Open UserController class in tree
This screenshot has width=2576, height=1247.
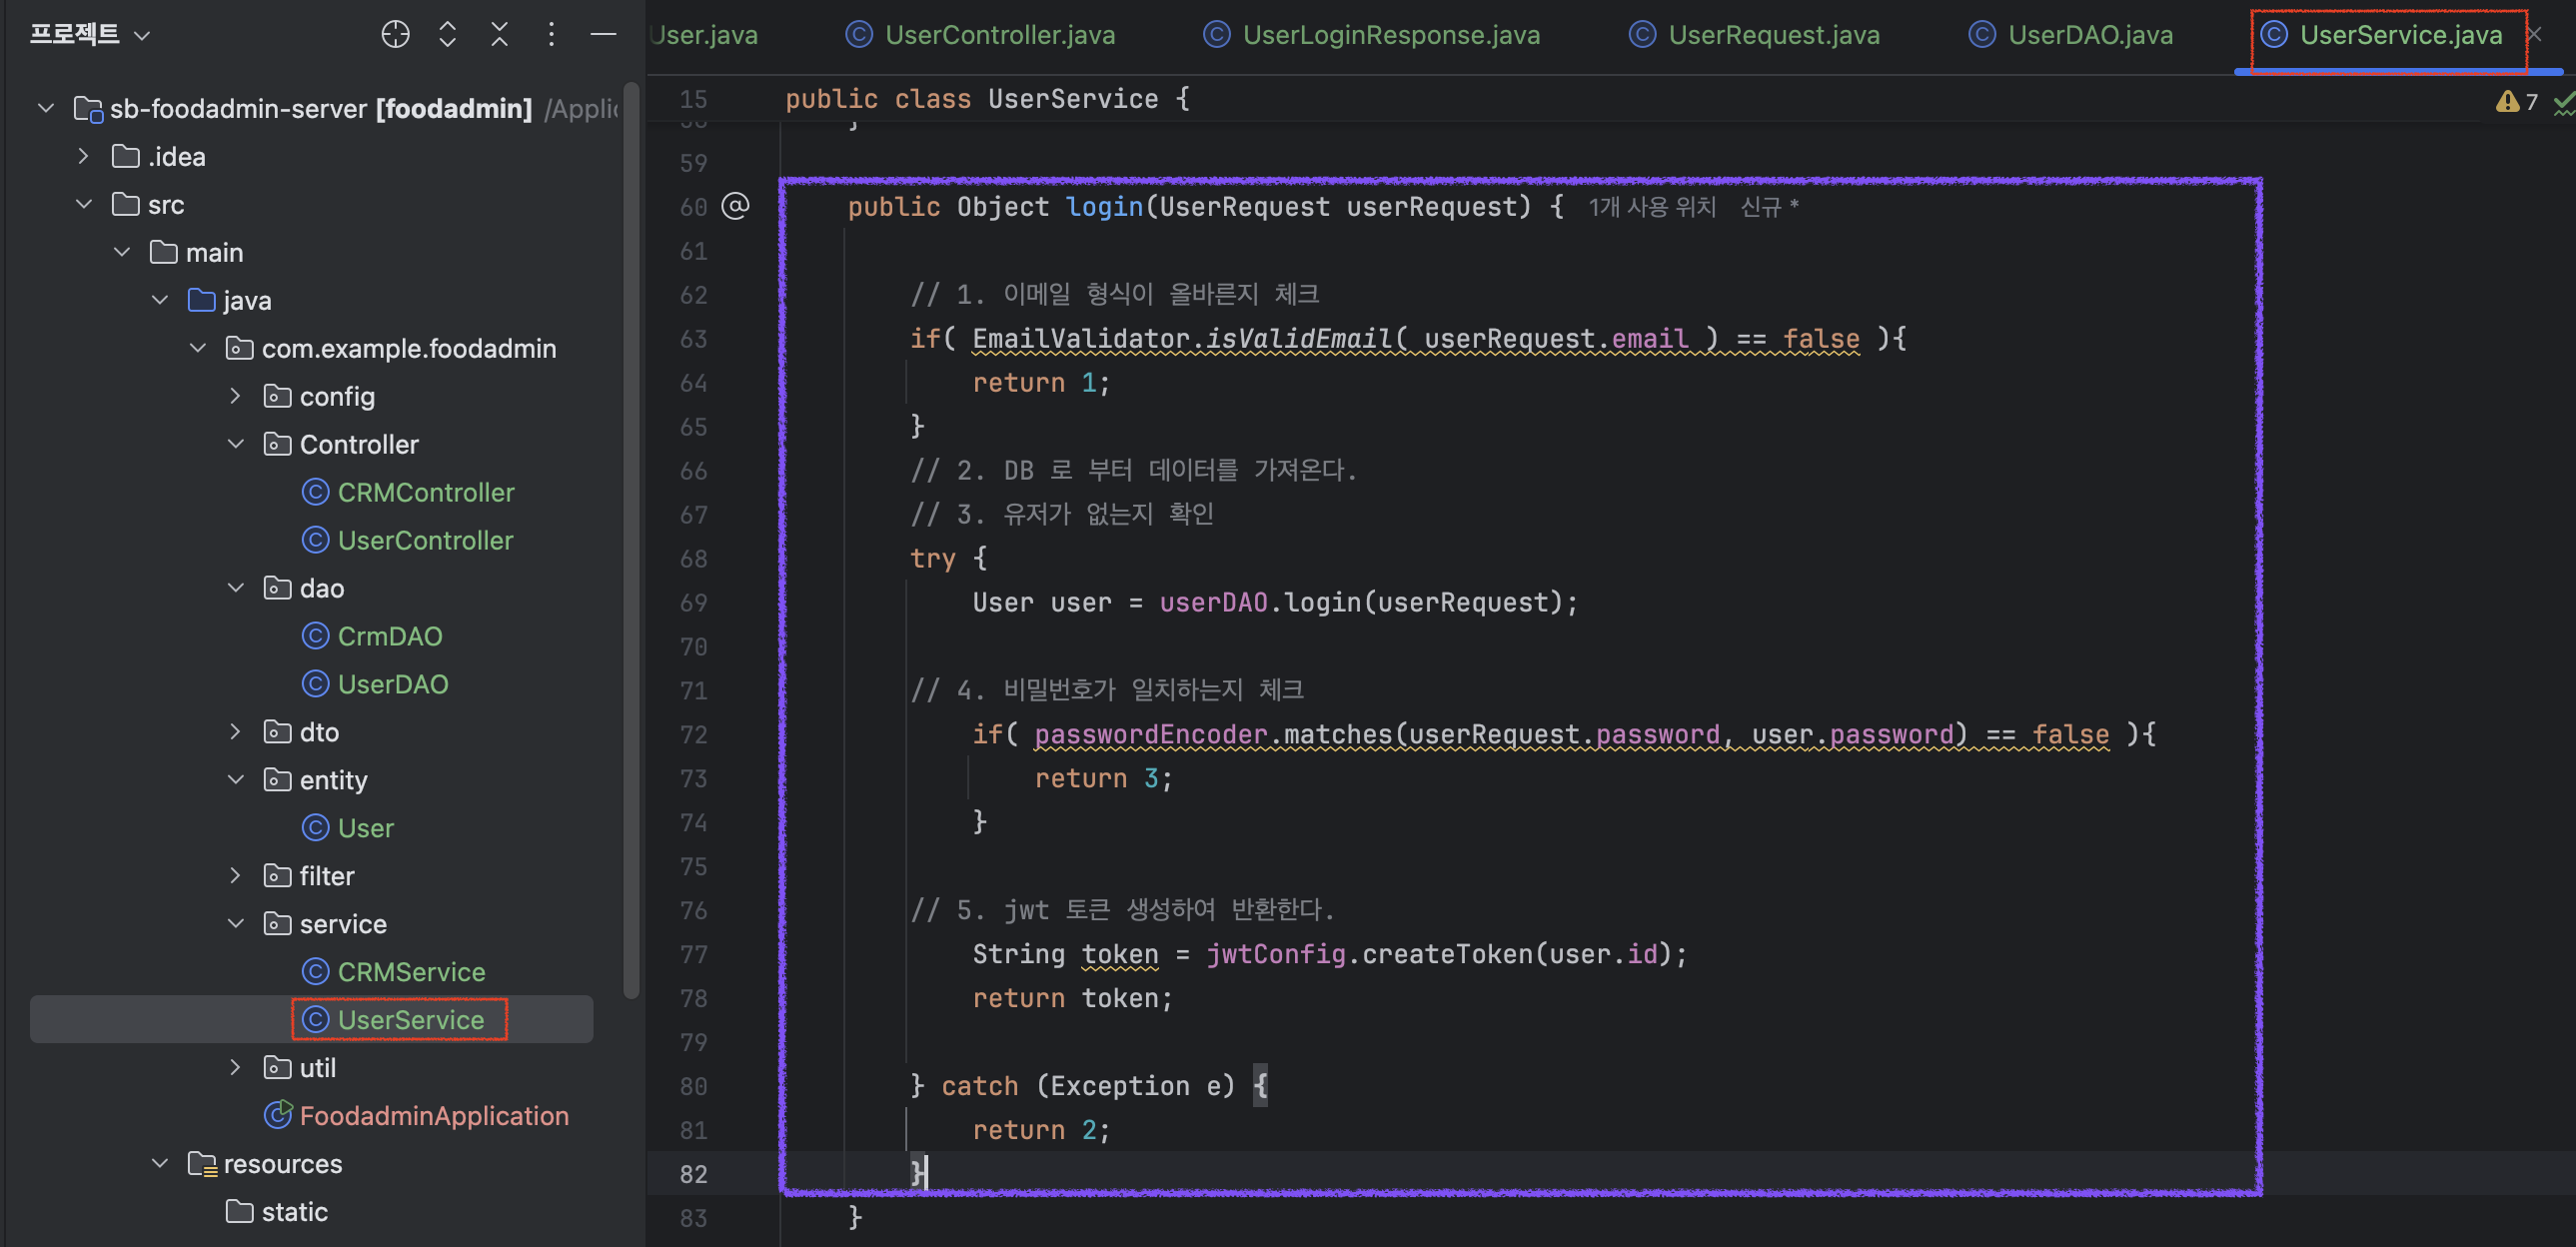408,540
